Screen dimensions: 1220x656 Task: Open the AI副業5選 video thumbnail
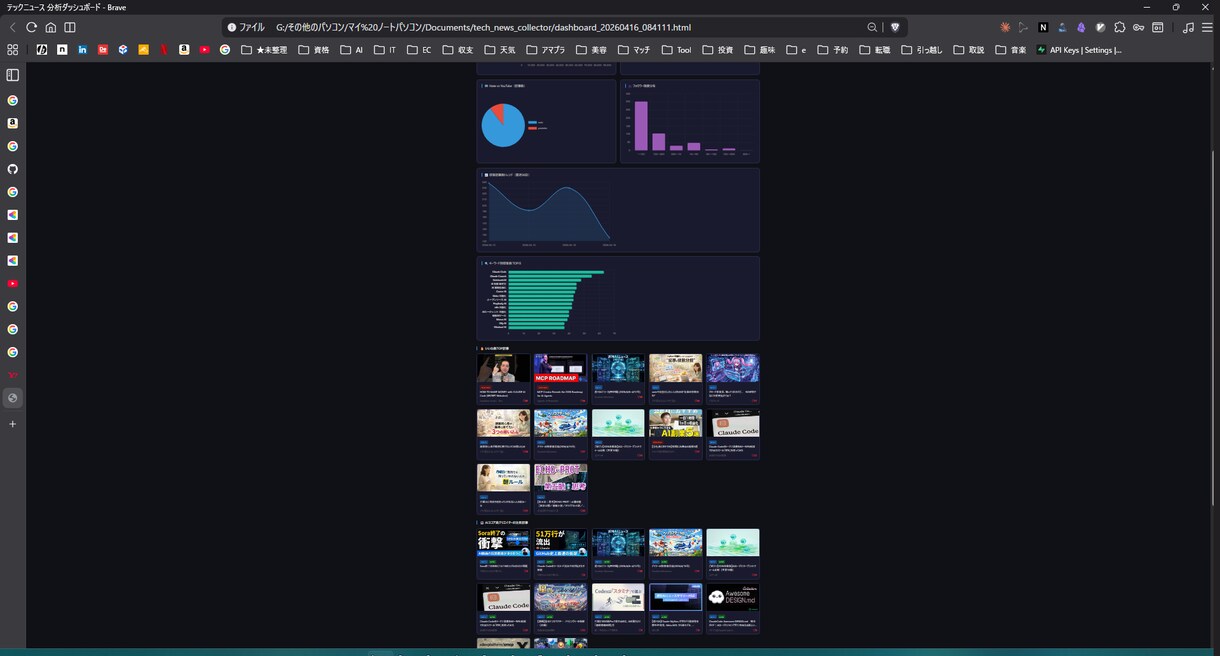675,423
